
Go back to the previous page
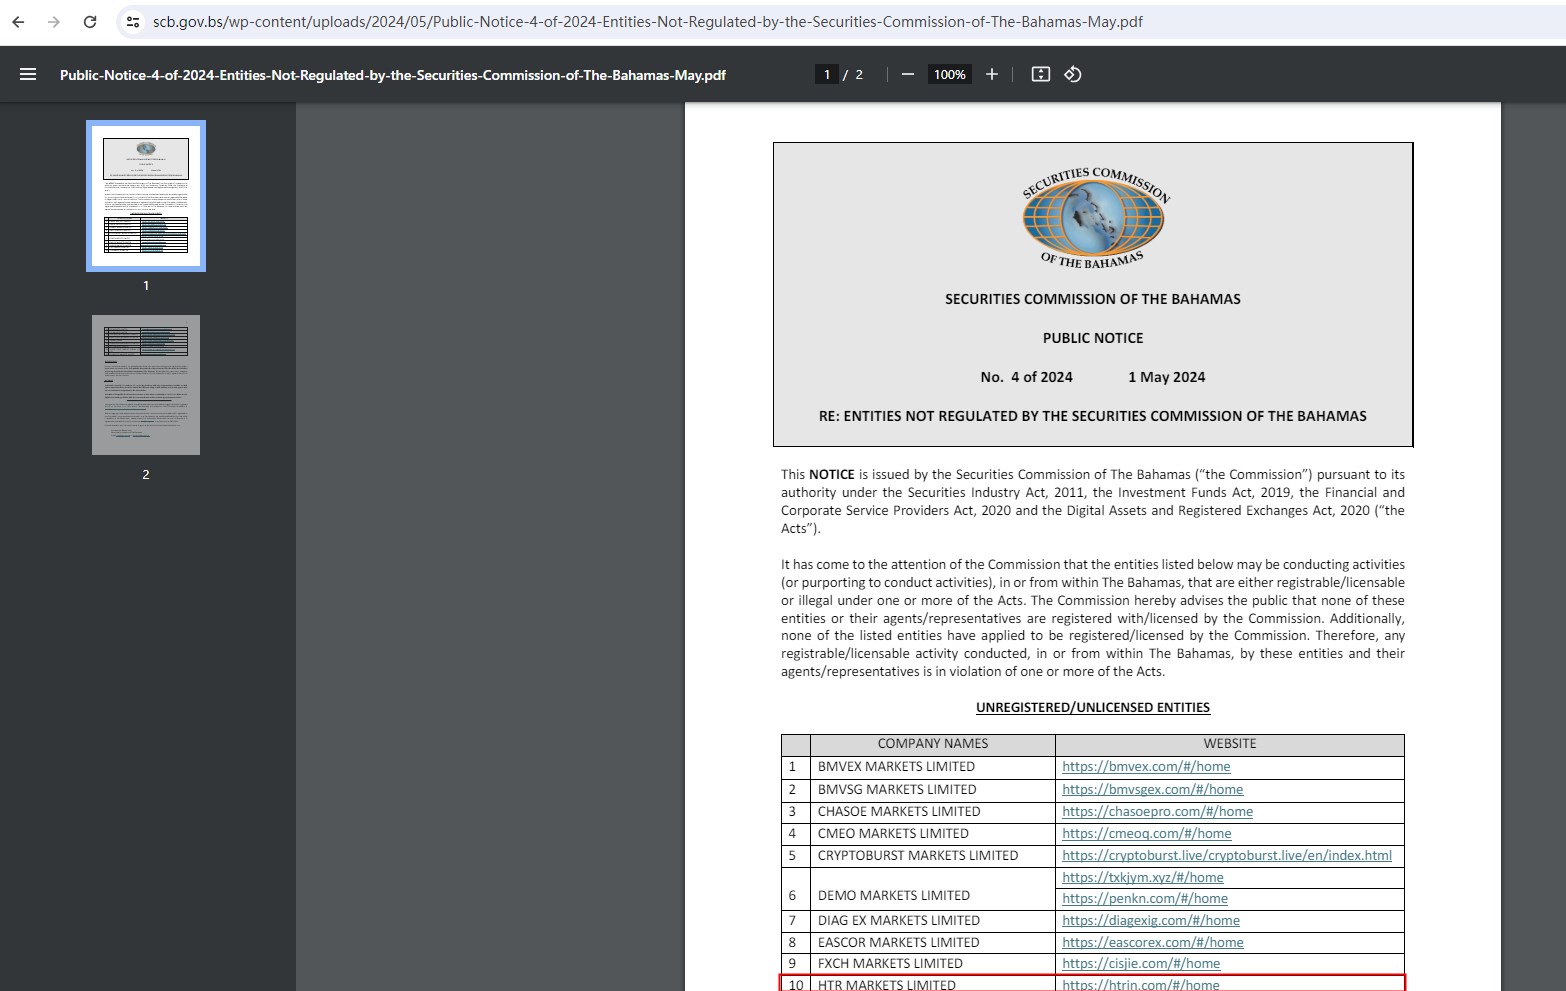[x=18, y=22]
